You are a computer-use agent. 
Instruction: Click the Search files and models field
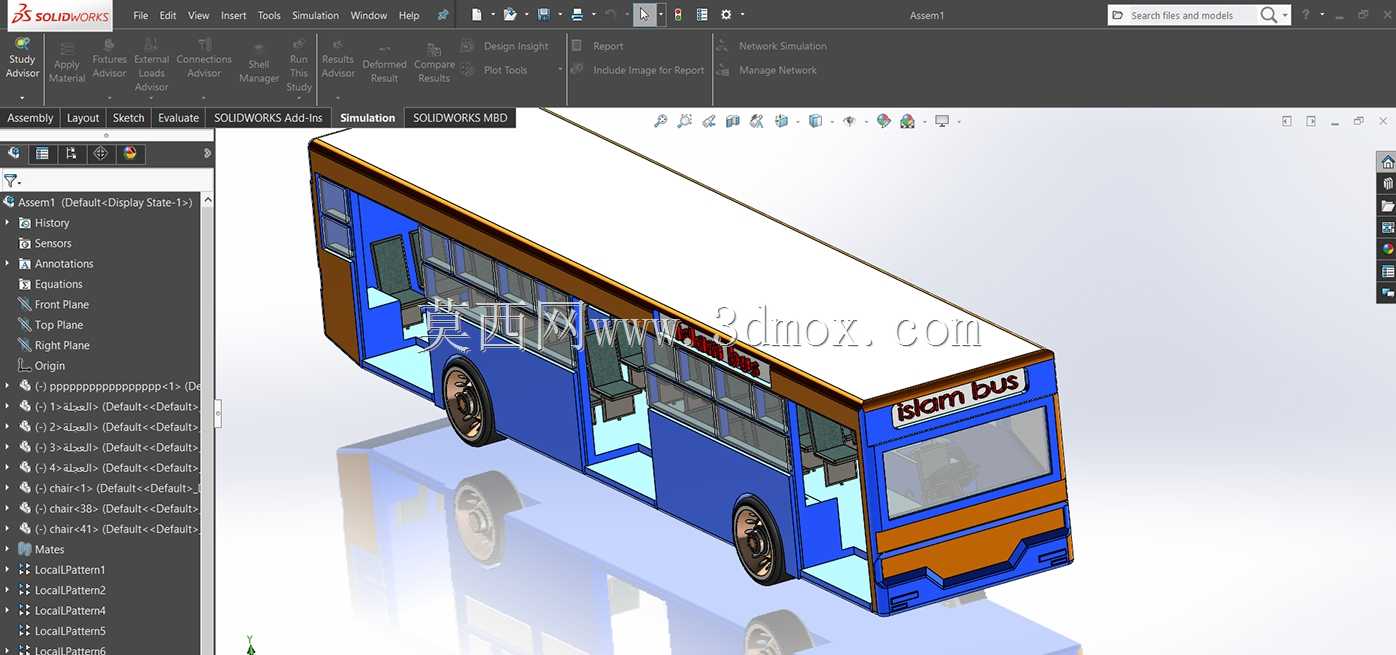tap(1190, 15)
